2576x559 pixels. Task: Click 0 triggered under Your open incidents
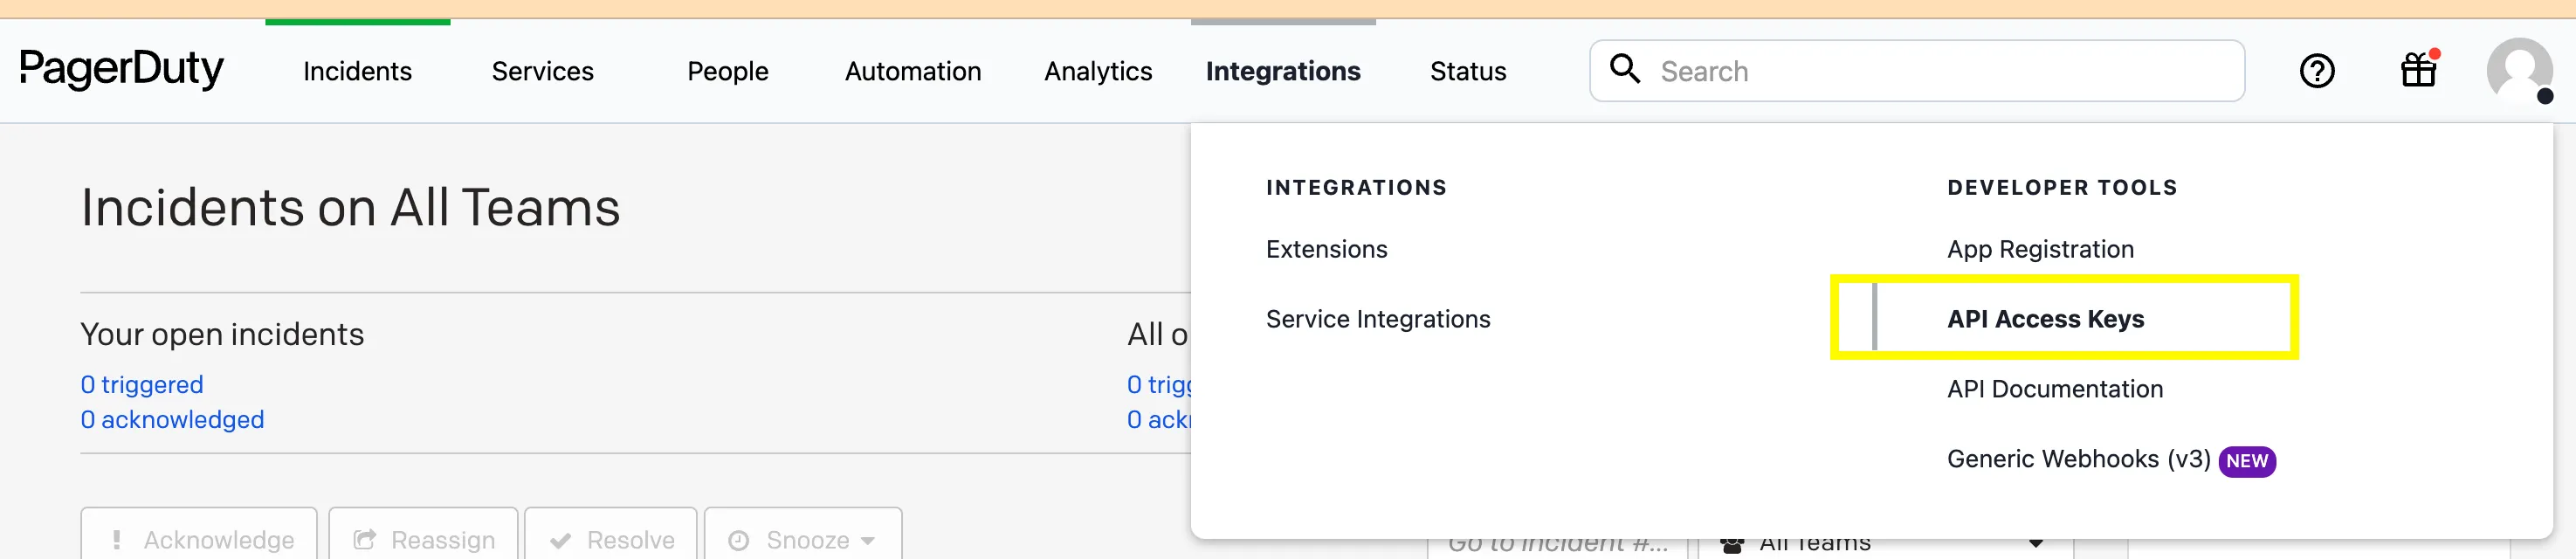141,385
